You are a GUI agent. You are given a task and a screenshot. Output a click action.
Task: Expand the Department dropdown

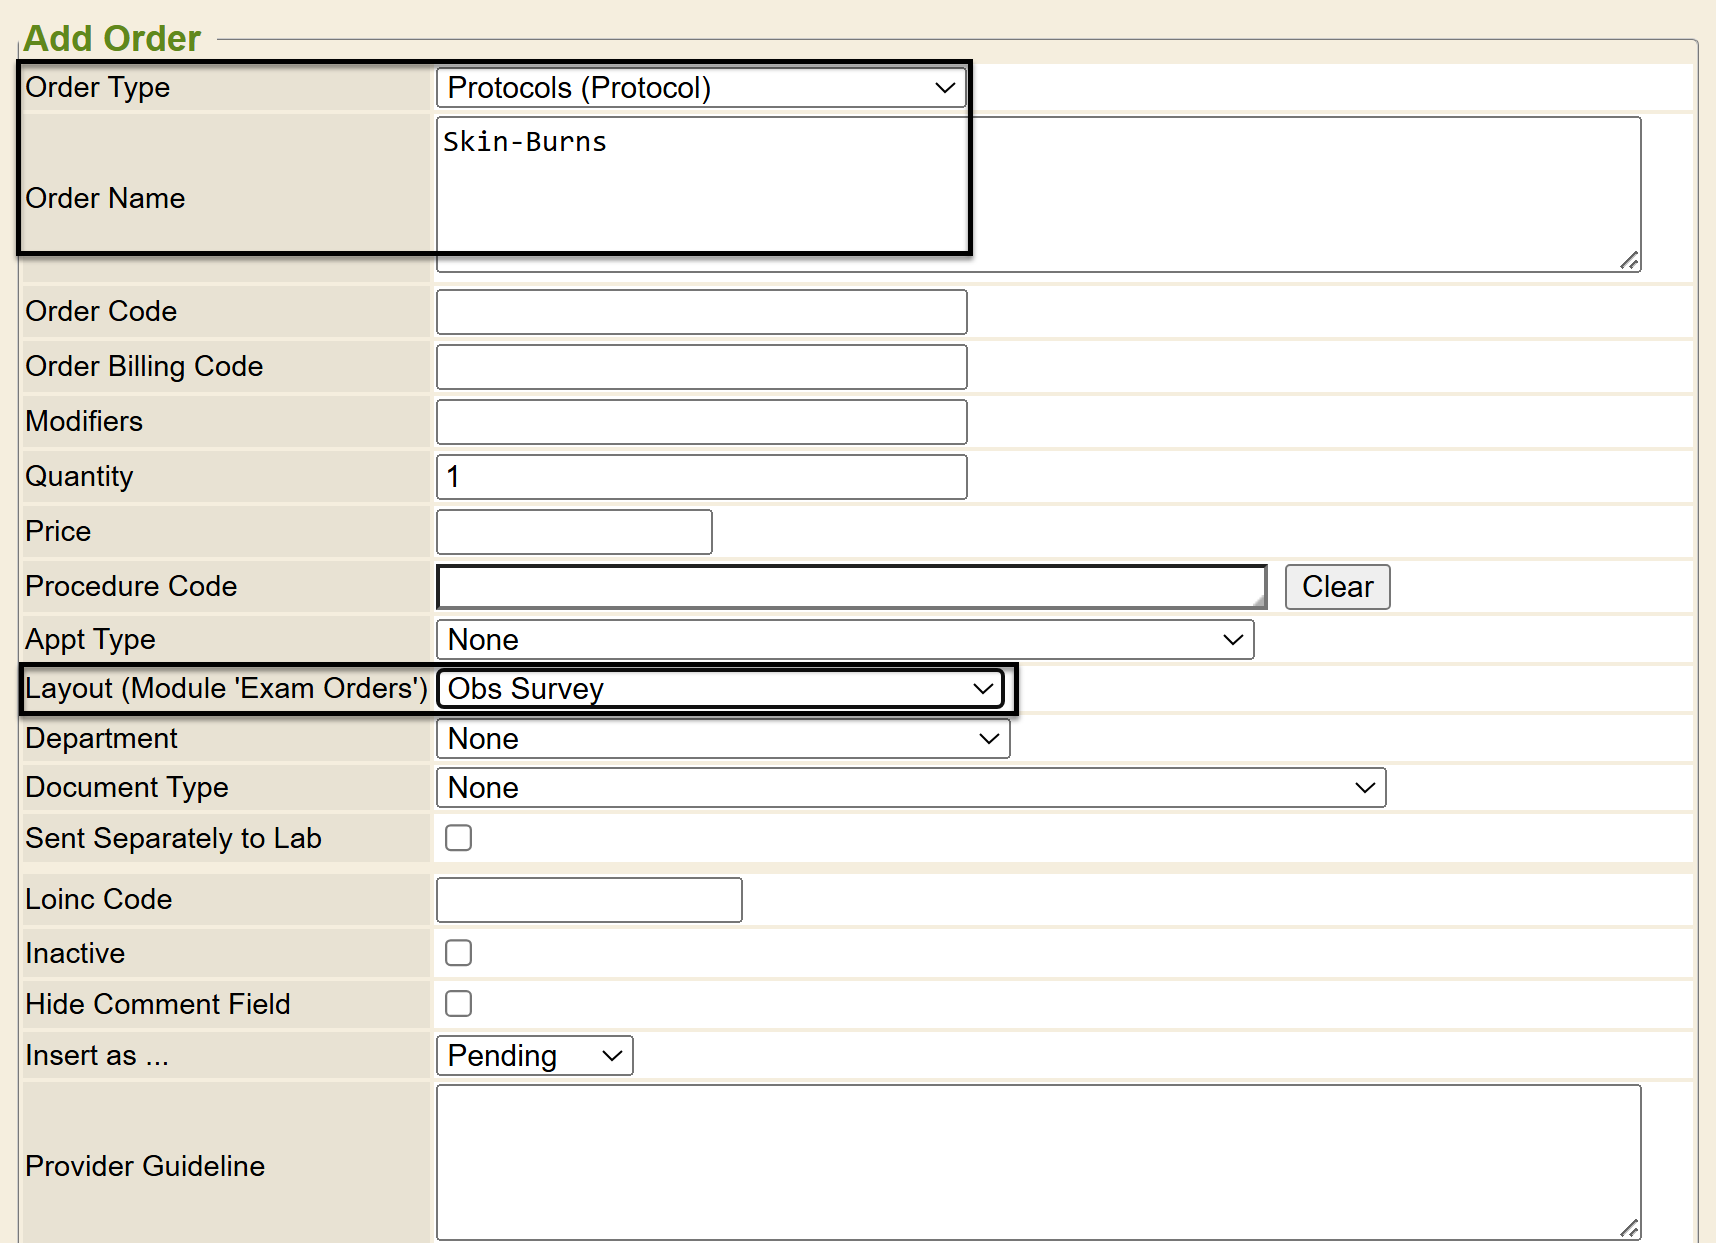point(722,739)
